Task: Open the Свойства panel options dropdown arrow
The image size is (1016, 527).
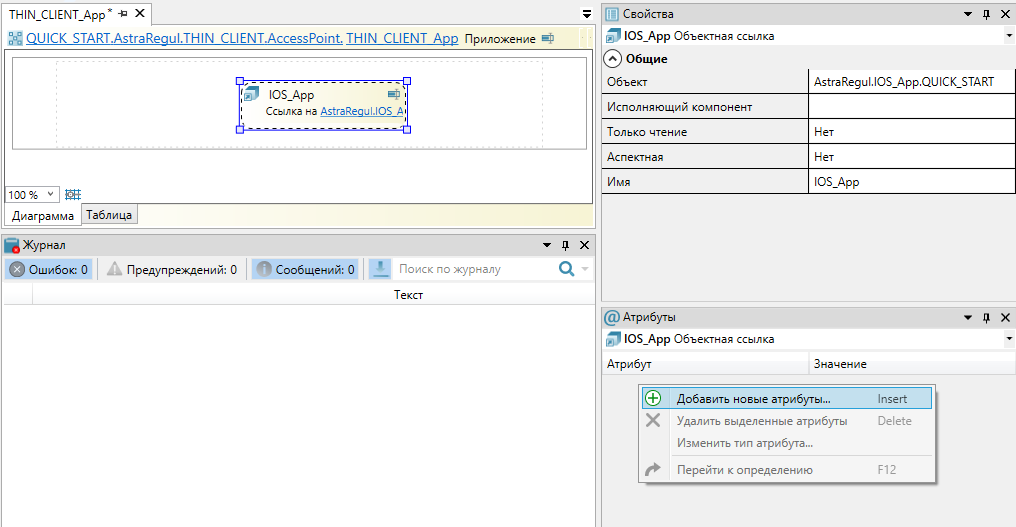Action: click(967, 14)
